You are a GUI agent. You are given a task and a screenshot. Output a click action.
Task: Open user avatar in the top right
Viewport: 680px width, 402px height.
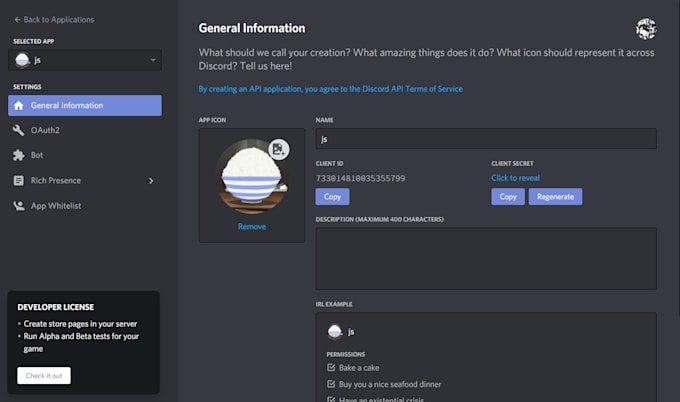646,29
